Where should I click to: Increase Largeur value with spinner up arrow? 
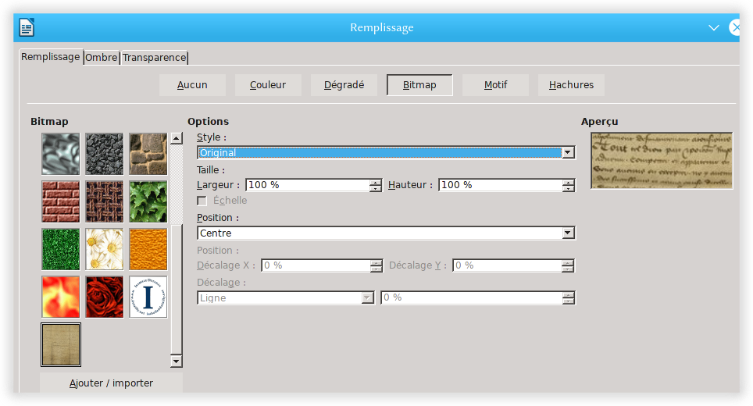click(x=375, y=181)
